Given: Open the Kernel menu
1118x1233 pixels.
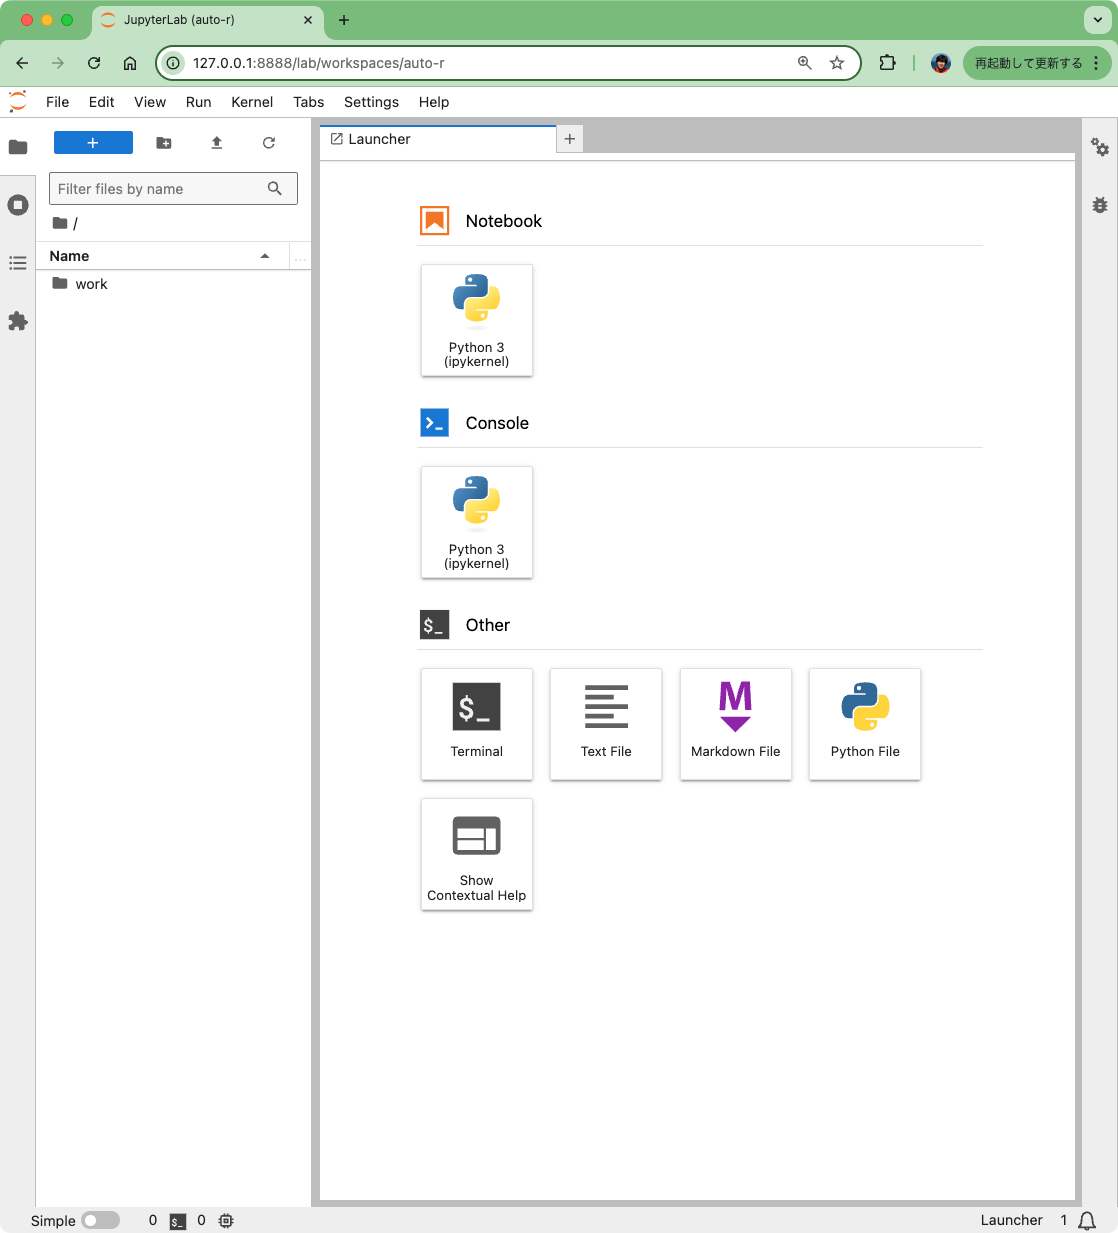Looking at the screenshot, I should coord(252,102).
